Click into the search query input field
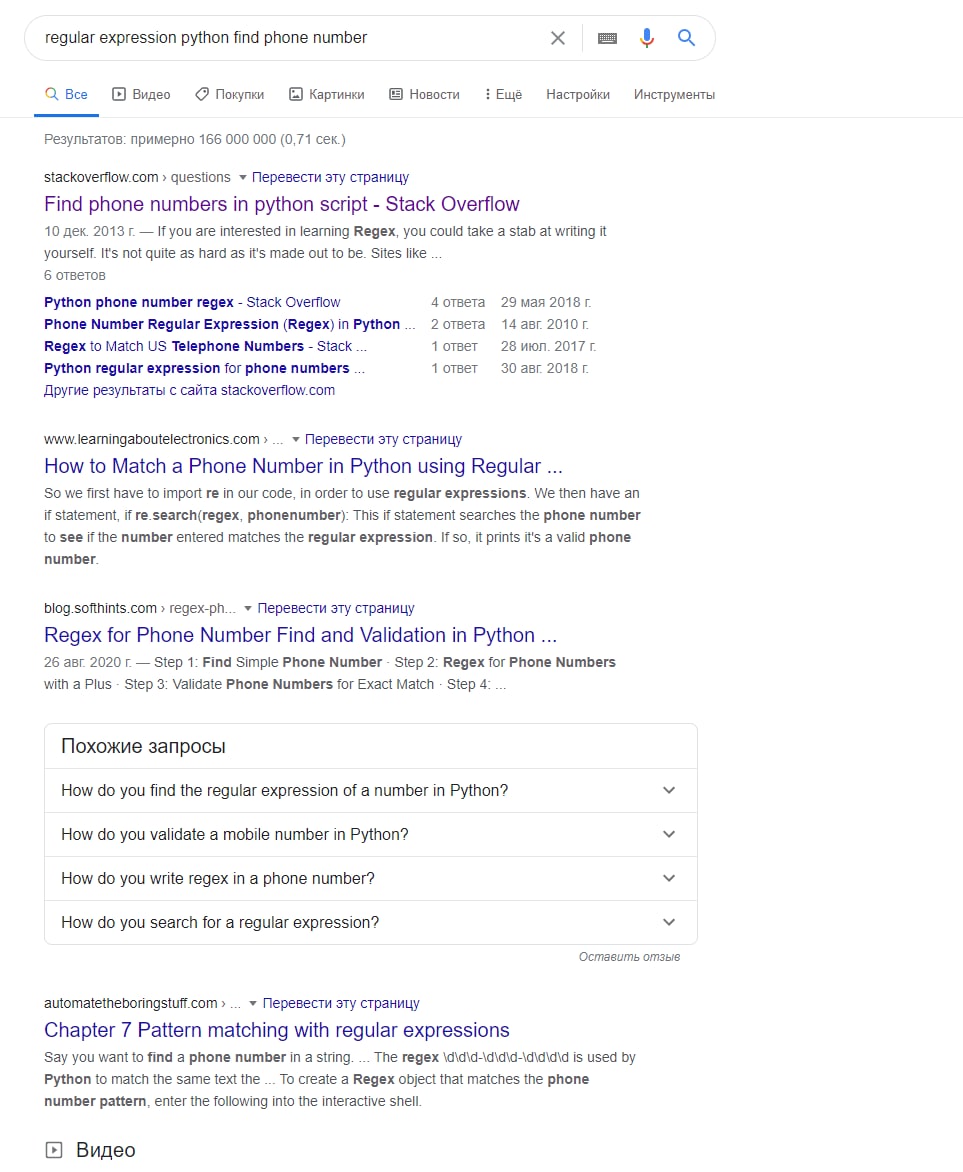Image resolution: width=963 pixels, height=1172 pixels. tap(292, 37)
